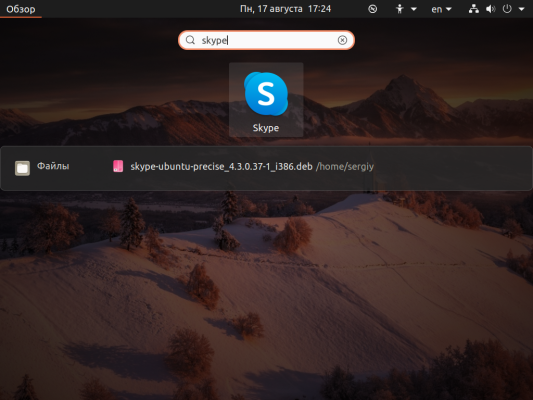The image size is (533, 400).
Task: Click the volume speaker icon
Action: 491,9
